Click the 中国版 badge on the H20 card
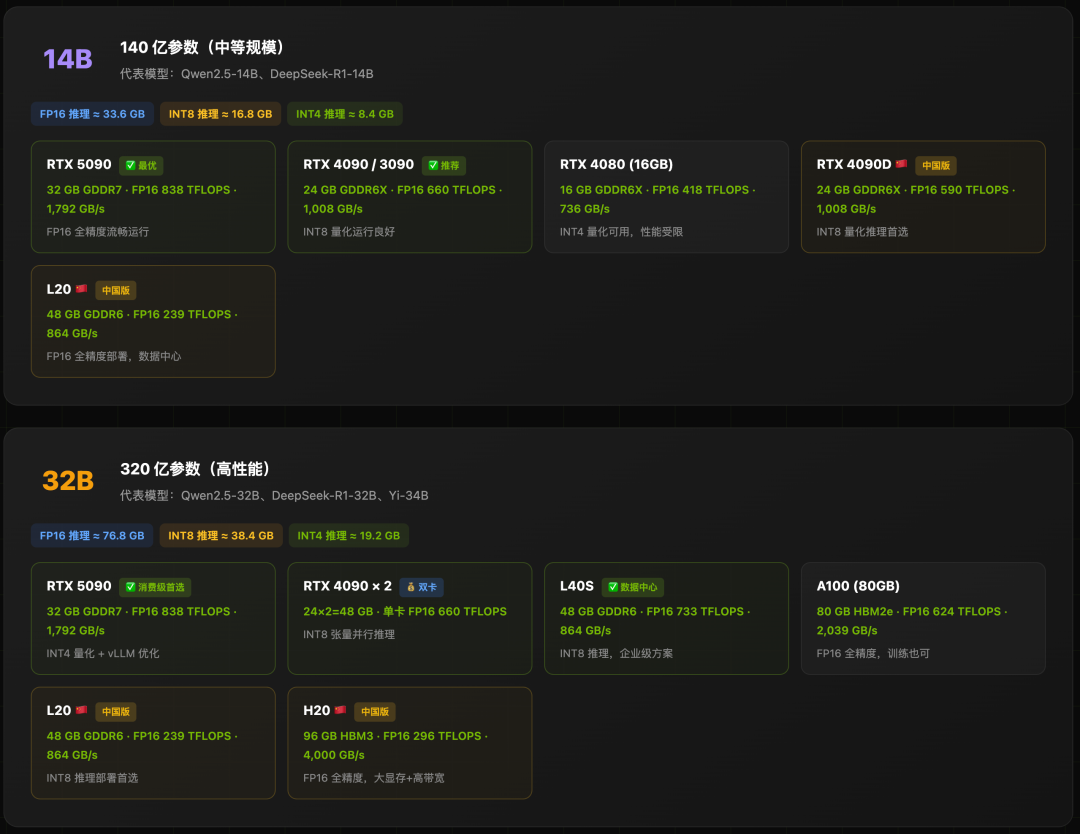Image resolution: width=1080 pixels, height=834 pixels. 375,711
